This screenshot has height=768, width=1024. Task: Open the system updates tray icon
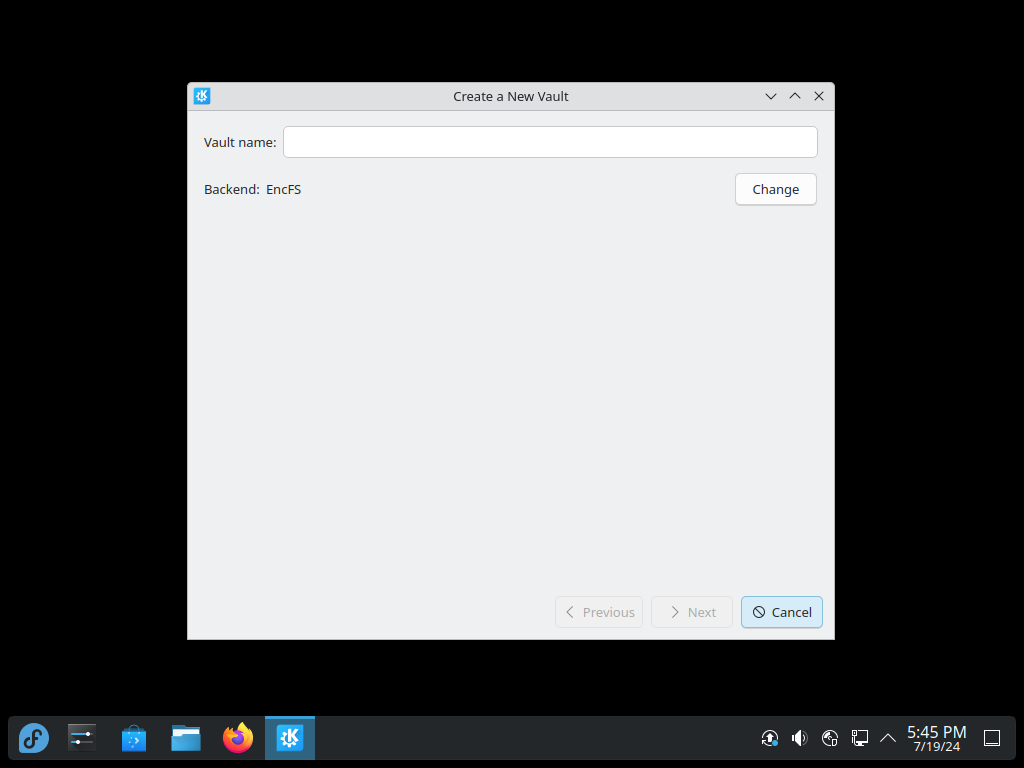pos(770,738)
